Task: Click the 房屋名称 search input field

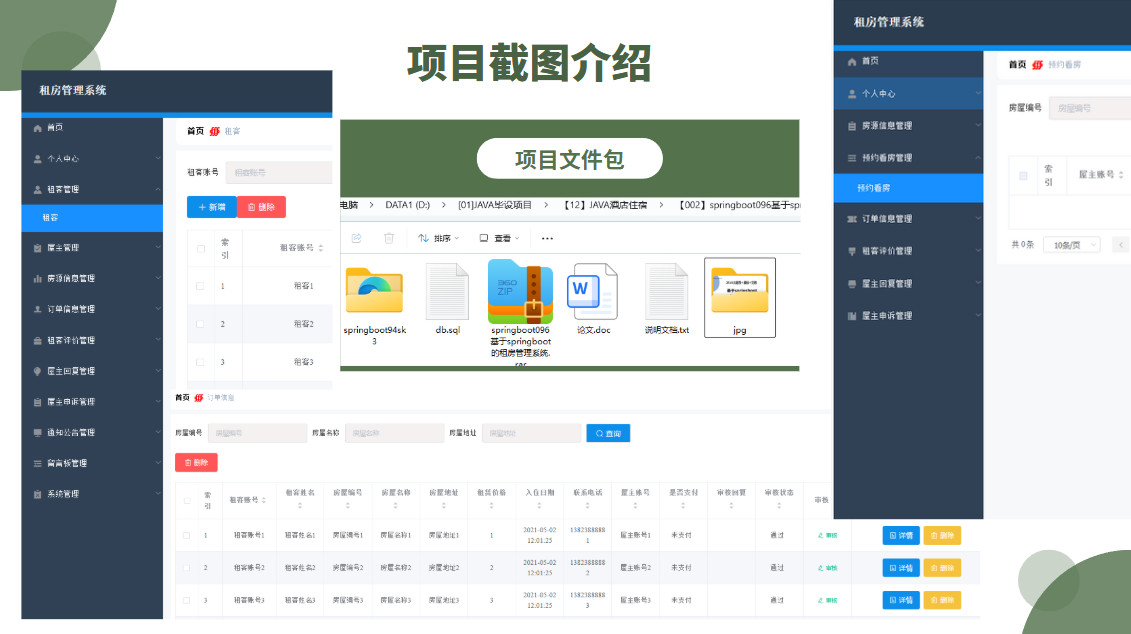Action: click(x=395, y=433)
